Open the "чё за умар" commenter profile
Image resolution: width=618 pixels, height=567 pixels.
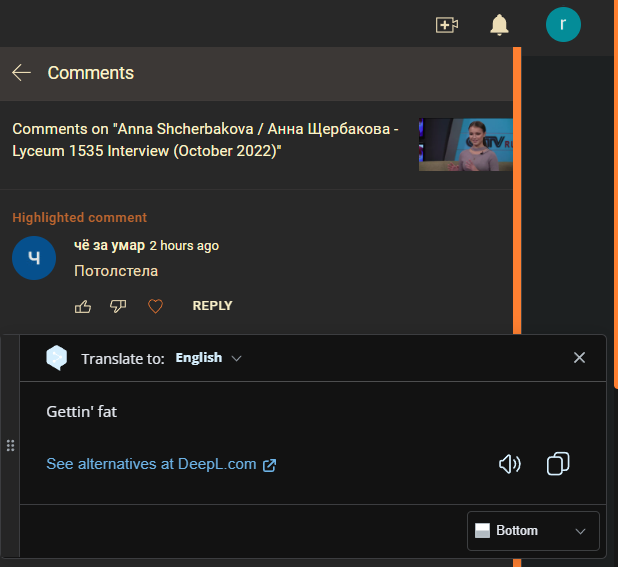click(109, 245)
